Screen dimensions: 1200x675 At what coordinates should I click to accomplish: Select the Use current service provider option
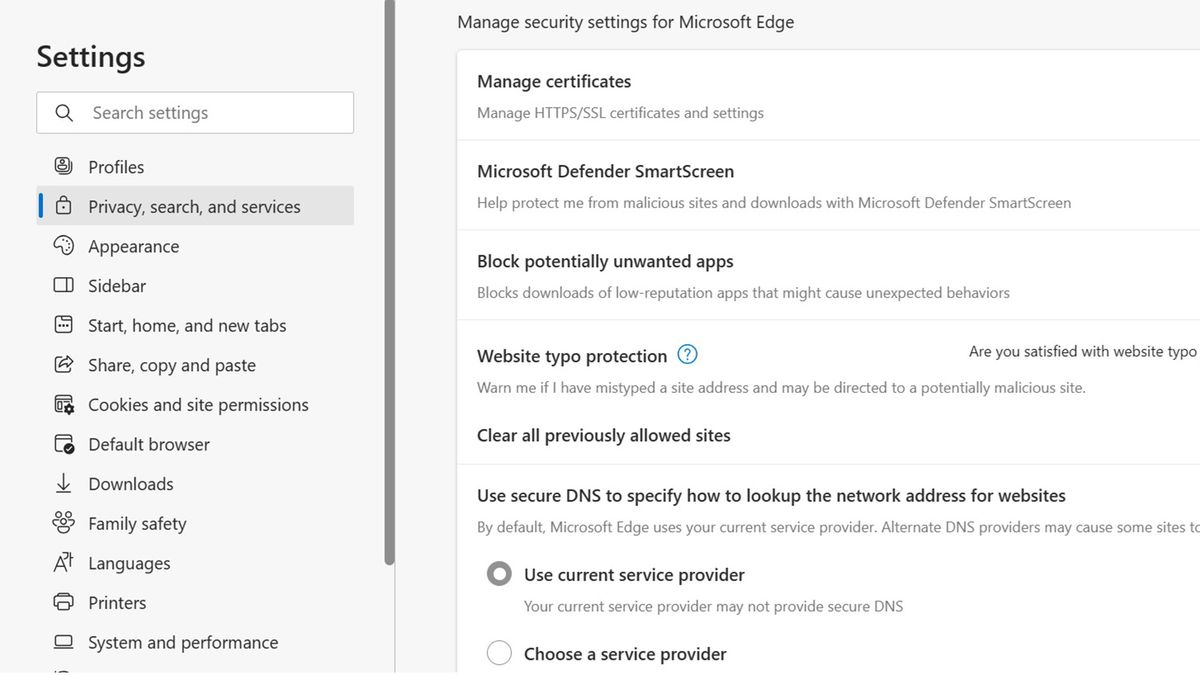[x=499, y=573]
